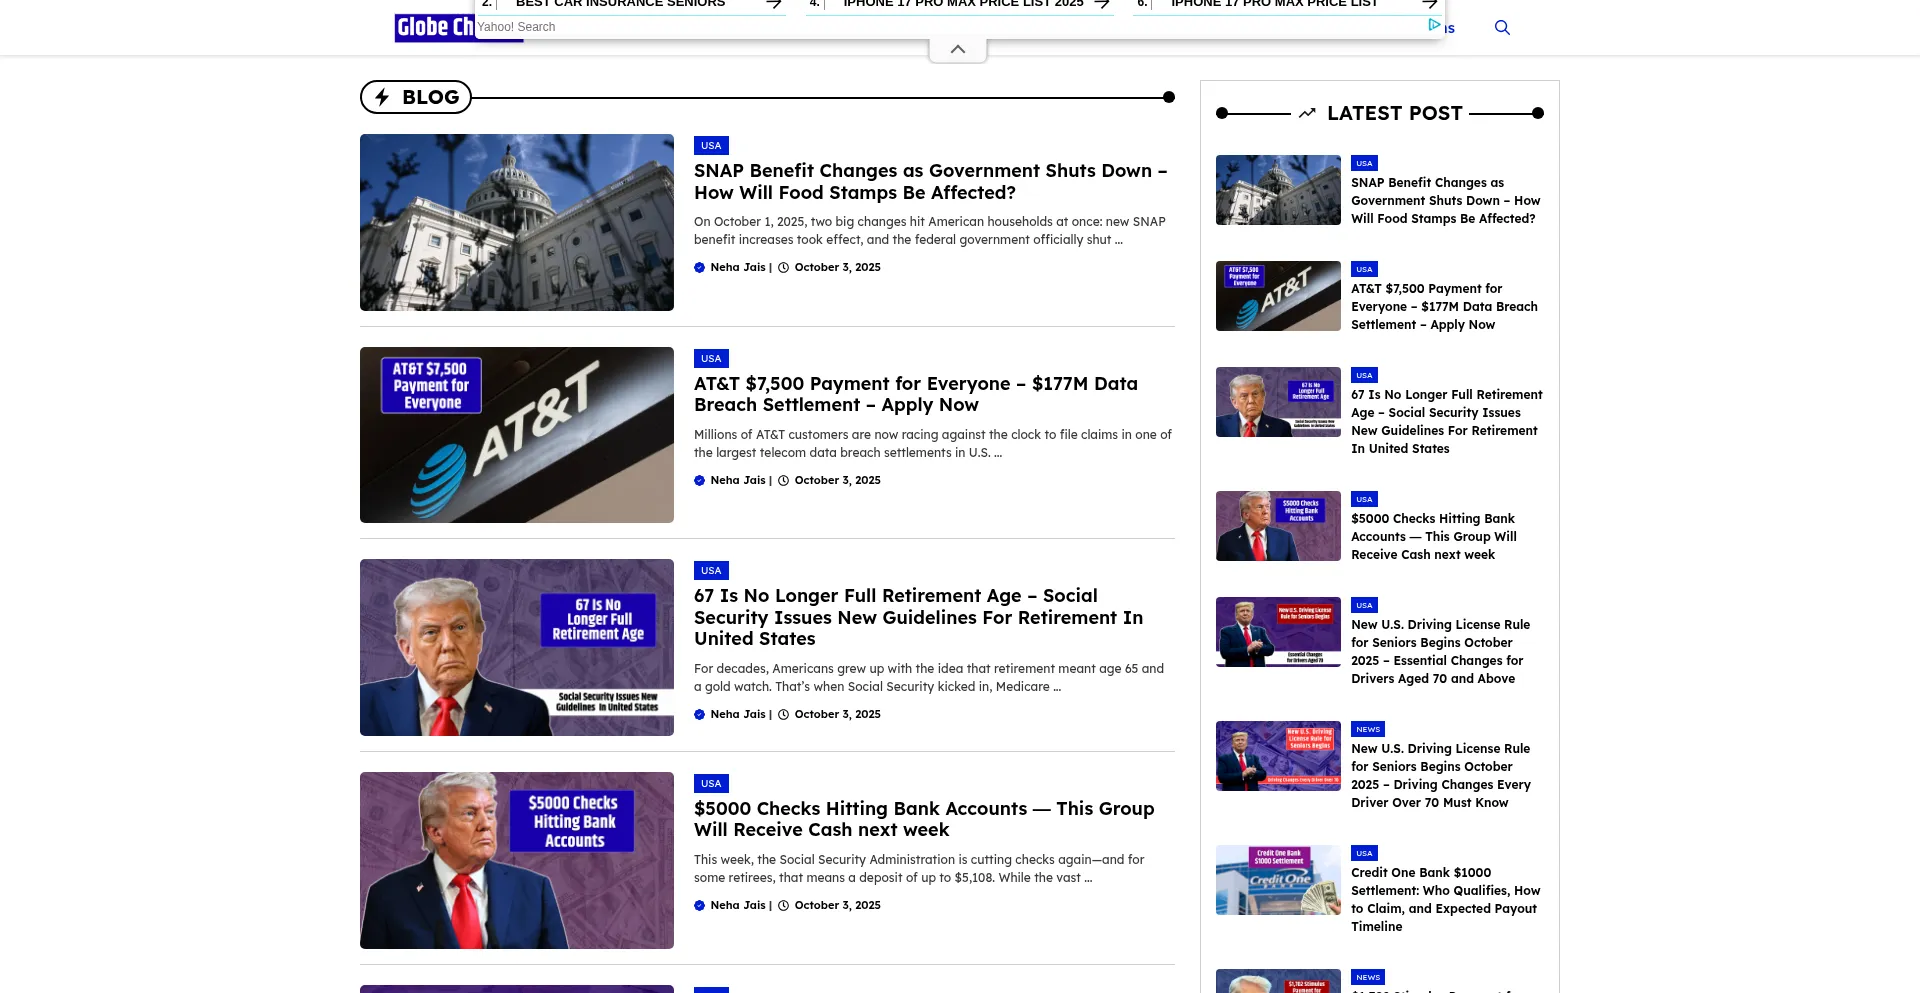
Task: Click Capitol building thumbnail in blog list
Action: point(517,222)
